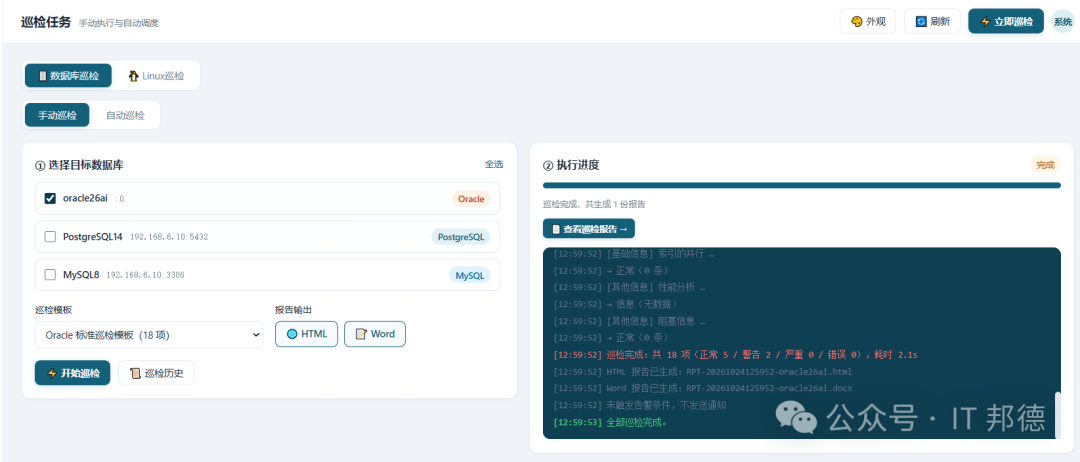
Task: Click the 全选 link
Action: coord(494,164)
